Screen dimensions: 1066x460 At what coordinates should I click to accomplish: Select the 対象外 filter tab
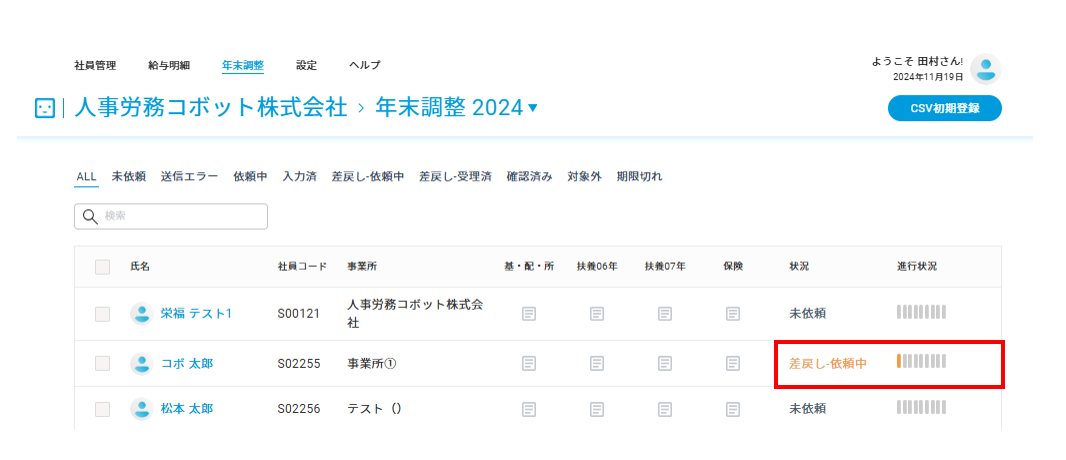[x=585, y=177]
